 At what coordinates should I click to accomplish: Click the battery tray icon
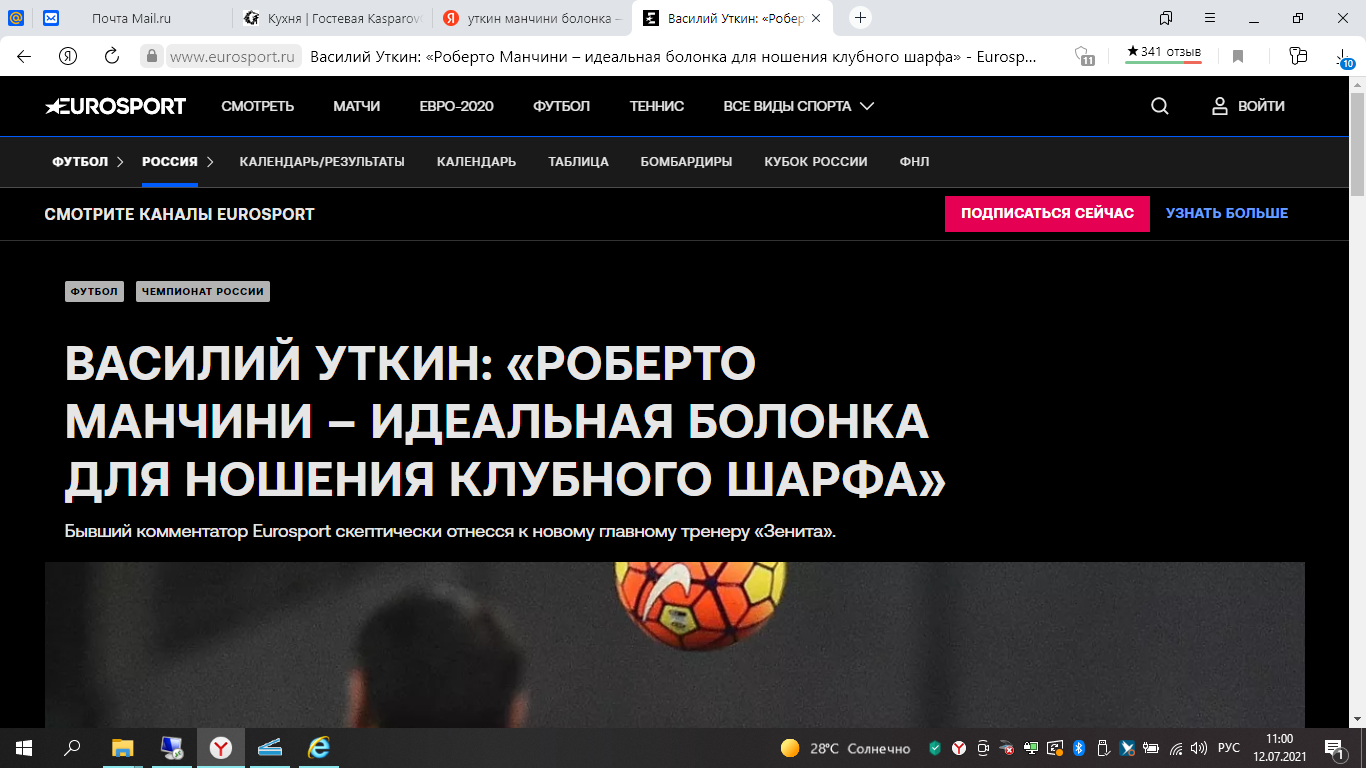1151,748
